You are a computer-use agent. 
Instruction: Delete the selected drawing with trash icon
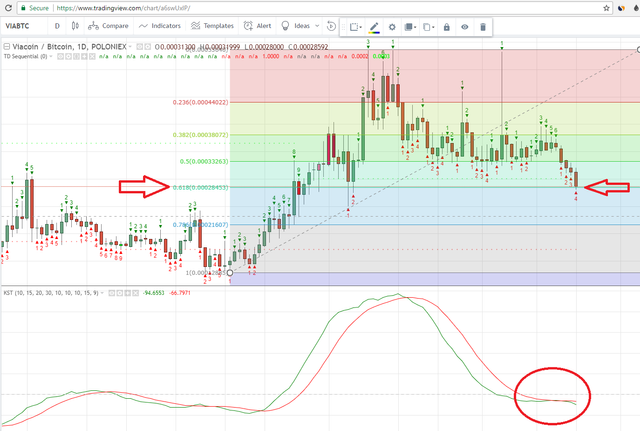(x=483, y=27)
